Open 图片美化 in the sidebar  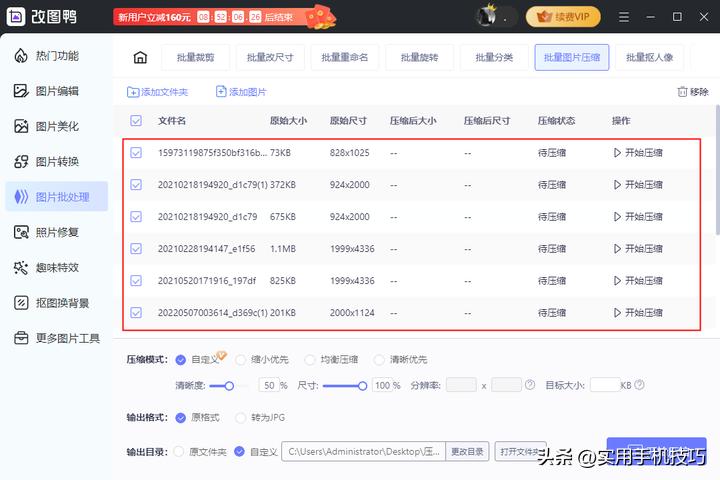coord(57,126)
